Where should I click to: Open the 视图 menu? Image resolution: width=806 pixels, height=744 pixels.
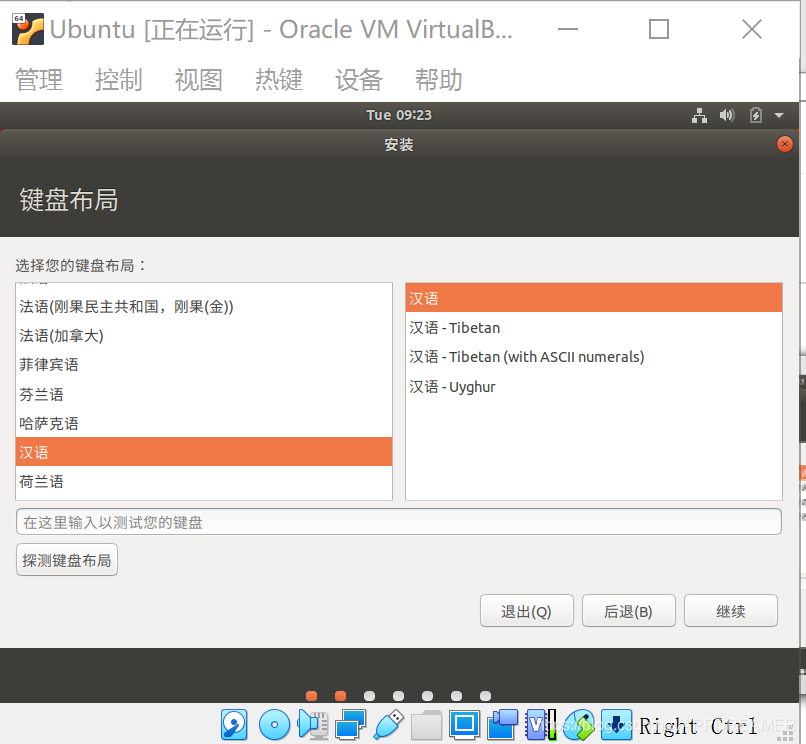[x=198, y=80]
